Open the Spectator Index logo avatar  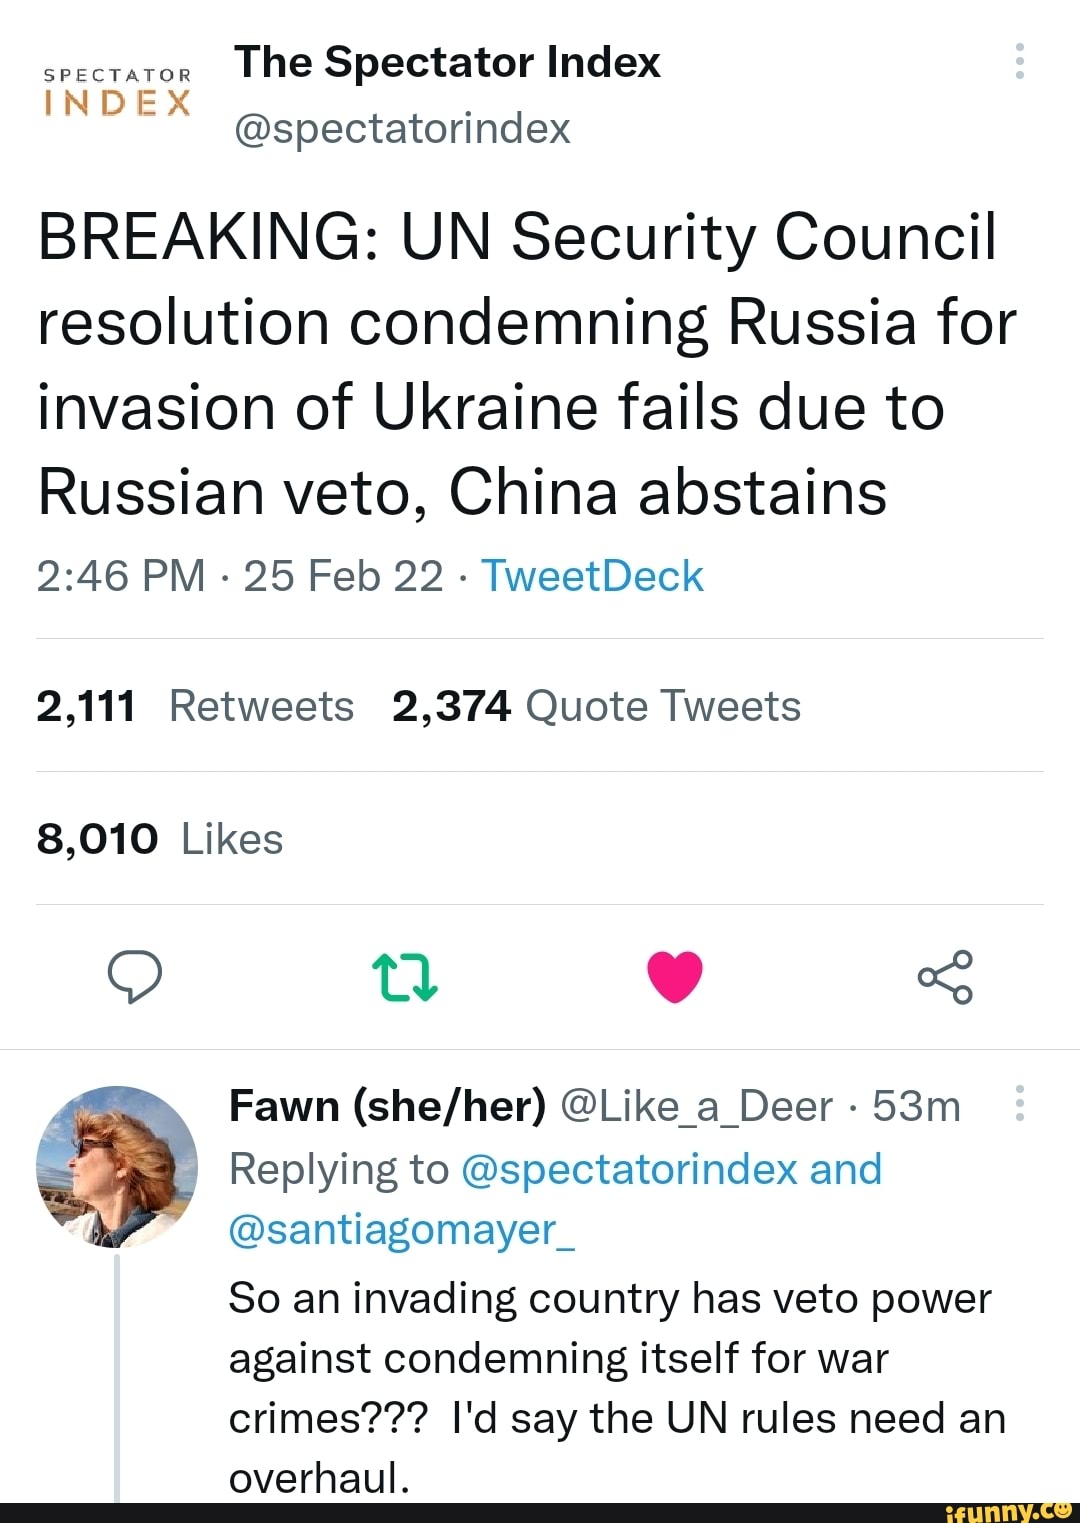tap(117, 93)
